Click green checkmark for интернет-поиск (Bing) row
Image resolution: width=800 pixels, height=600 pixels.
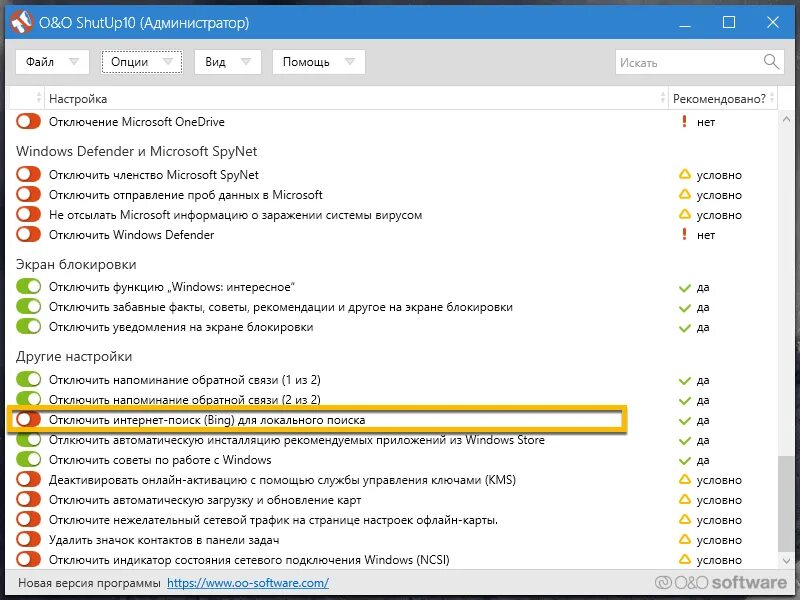coord(684,420)
